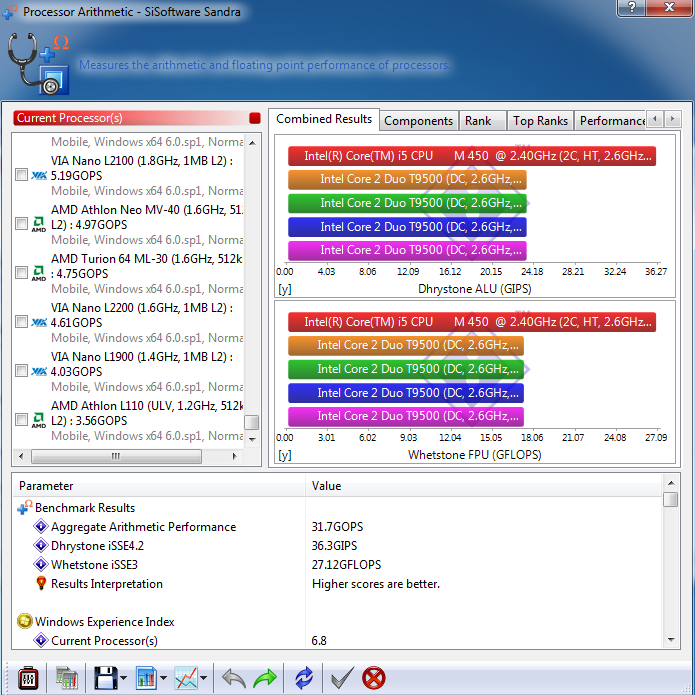Image resolution: width=695 pixels, height=695 pixels.
Task: Click the Benchmark Results group icon
Action: (25, 508)
